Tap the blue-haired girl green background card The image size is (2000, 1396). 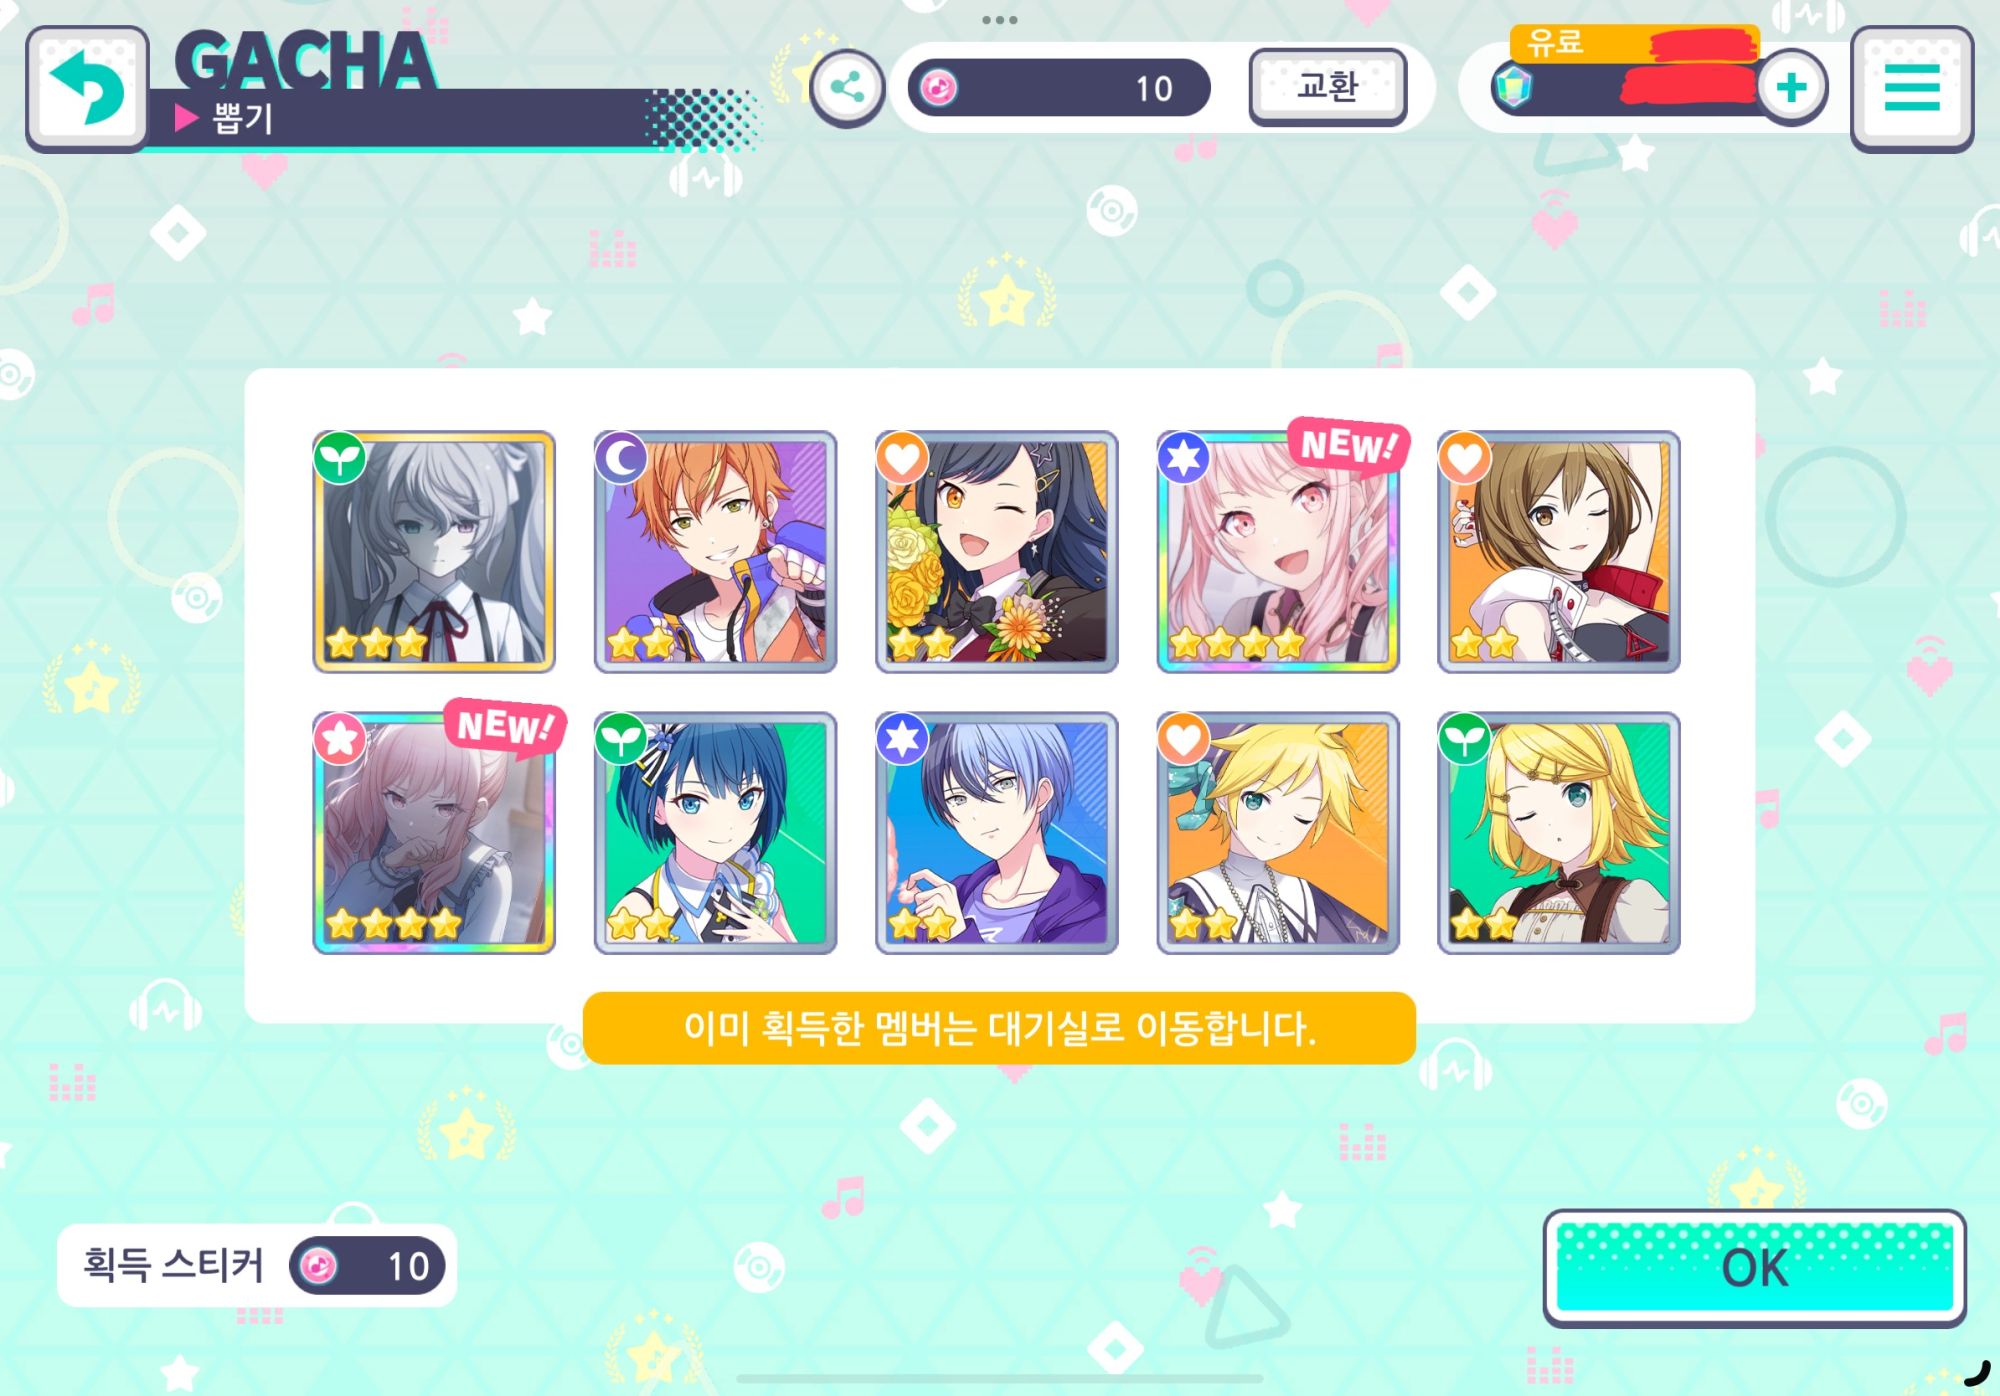pyautogui.click(x=715, y=833)
